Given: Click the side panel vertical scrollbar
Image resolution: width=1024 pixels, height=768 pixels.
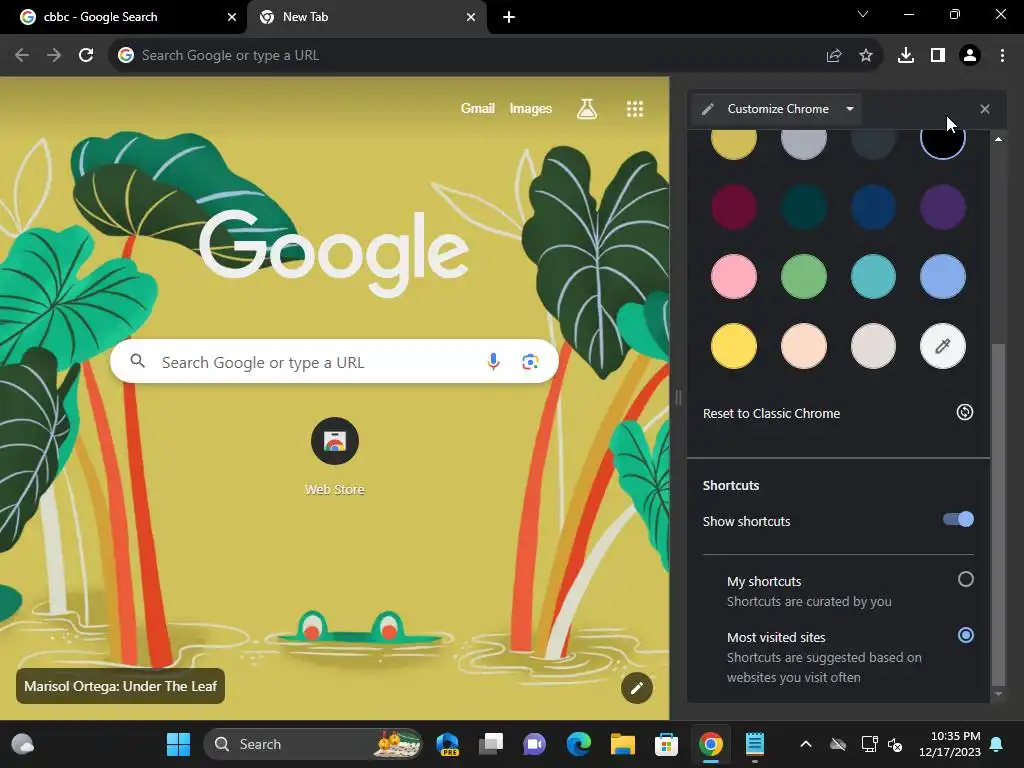Looking at the screenshot, I should click(998, 514).
